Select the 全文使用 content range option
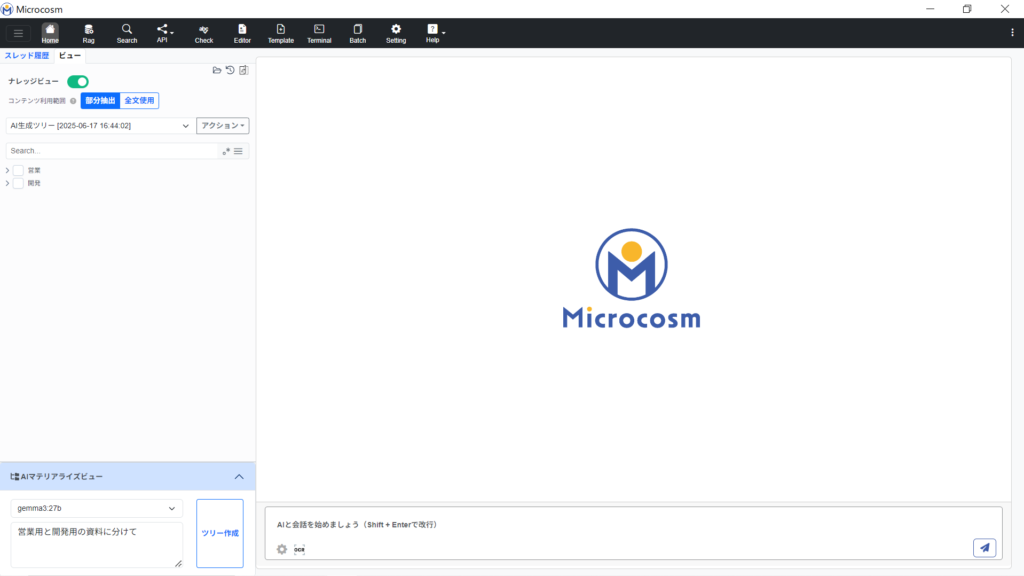The height and width of the screenshot is (576, 1024). click(x=139, y=101)
